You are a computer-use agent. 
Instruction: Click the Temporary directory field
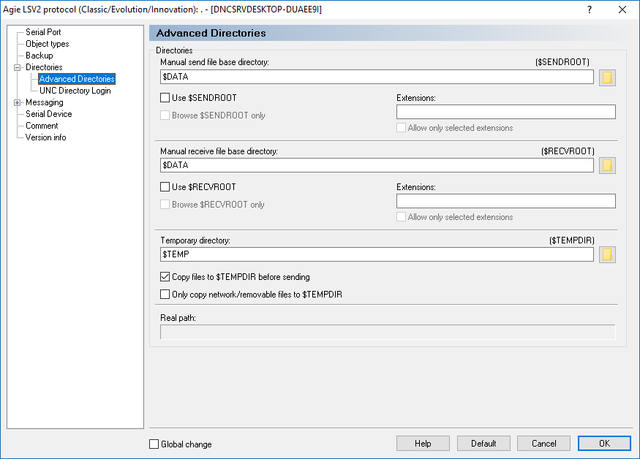[x=377, y=254]
